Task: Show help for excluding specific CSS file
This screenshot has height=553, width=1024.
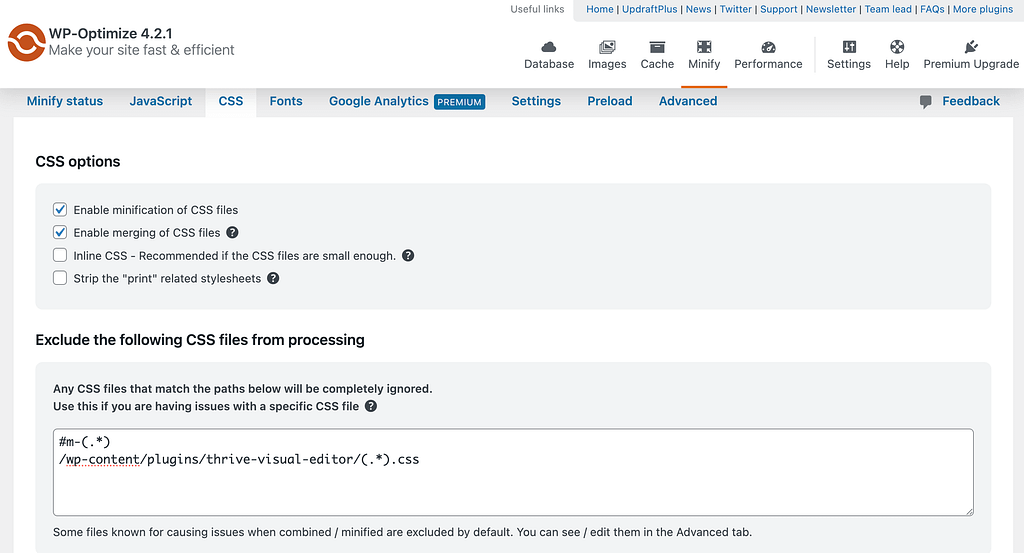Action: point(370,406)
